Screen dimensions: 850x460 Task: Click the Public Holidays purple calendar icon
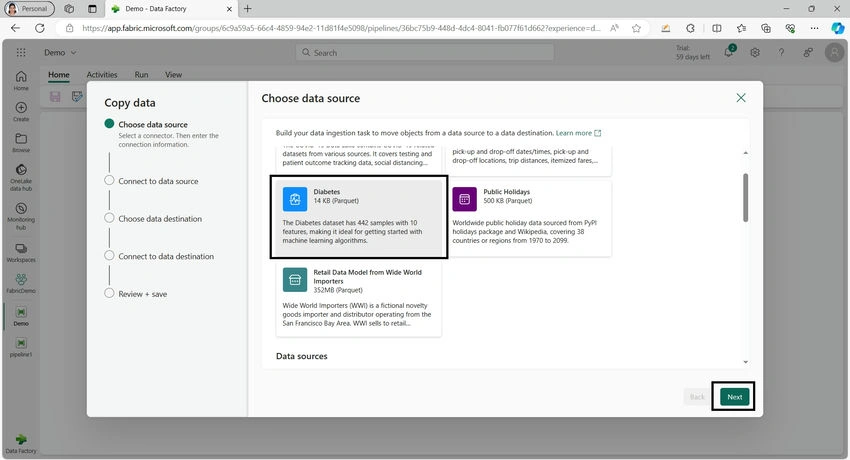pyautogui.click(x=465, y=199)
